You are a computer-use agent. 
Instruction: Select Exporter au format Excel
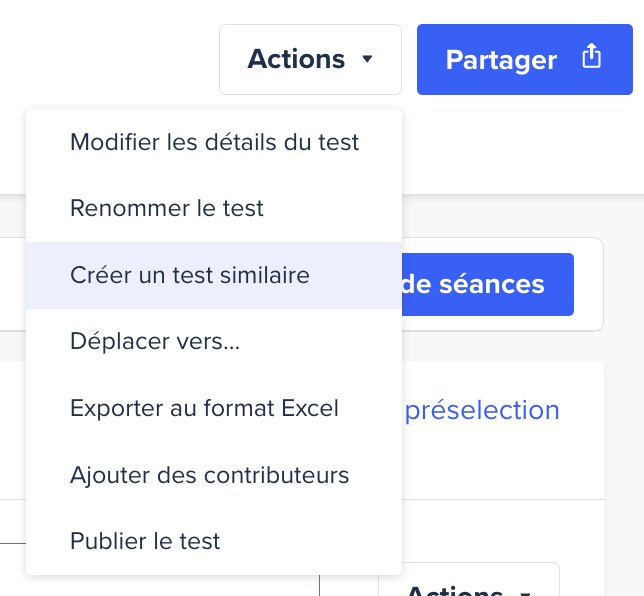(x=214, y=408)
